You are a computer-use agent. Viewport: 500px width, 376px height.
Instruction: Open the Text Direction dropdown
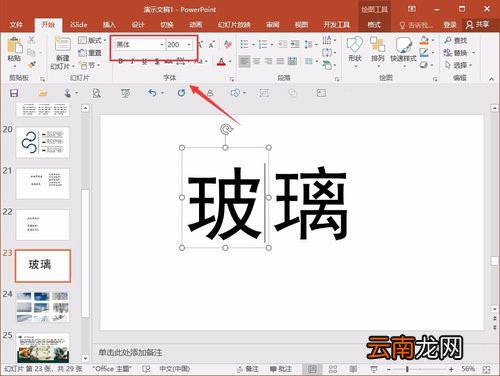pyautogui.click(x=329, y=40)
